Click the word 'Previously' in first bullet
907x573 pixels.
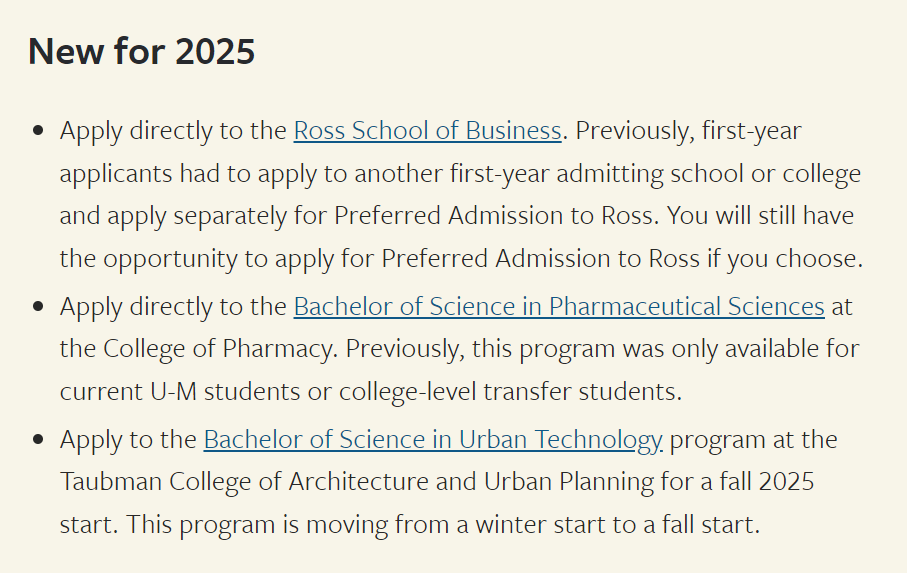point(633,131)
